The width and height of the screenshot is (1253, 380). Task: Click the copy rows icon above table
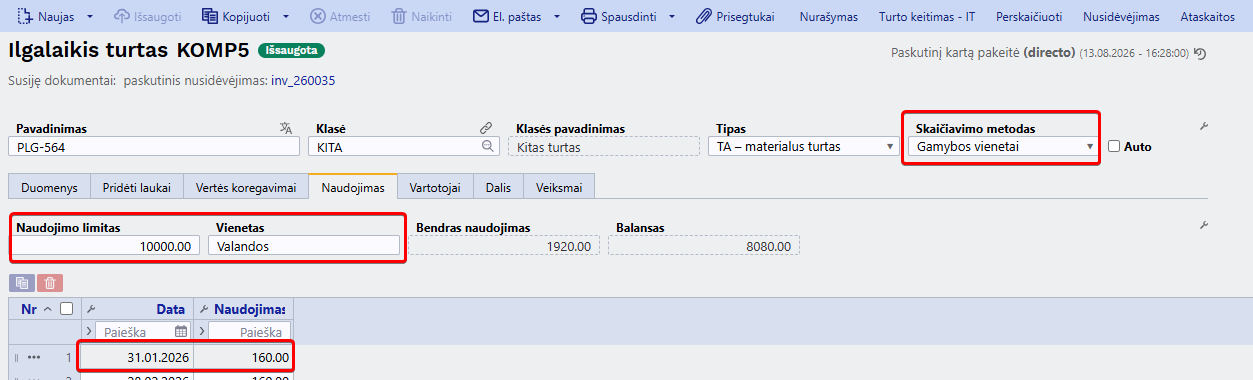[x=22, y=283]
